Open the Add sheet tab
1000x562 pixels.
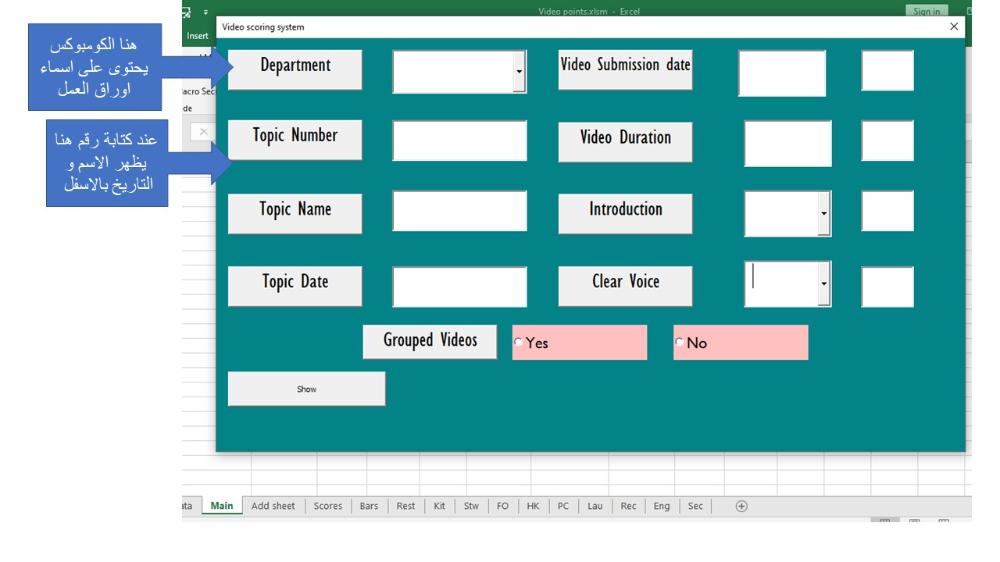273,506
